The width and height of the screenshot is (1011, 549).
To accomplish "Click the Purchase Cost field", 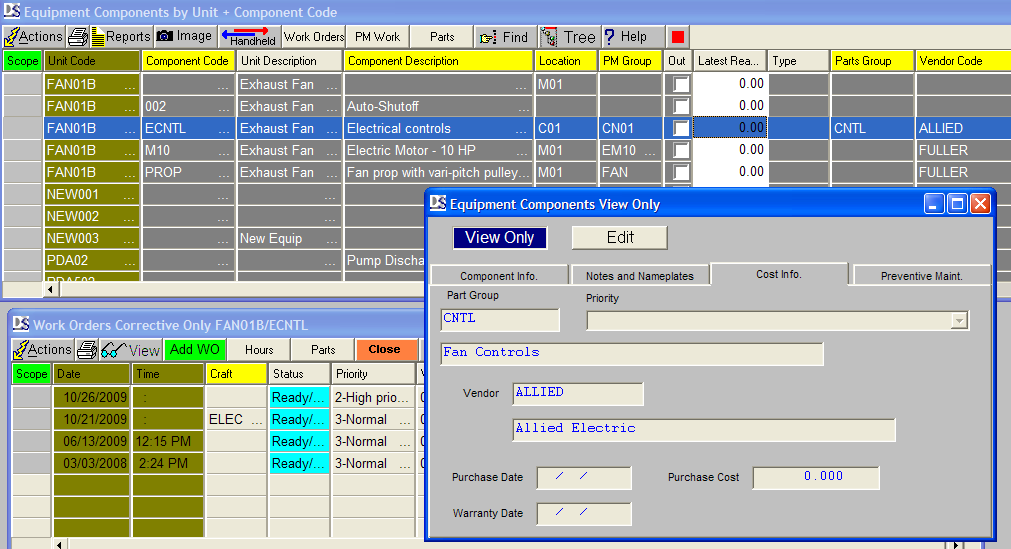I will pyautogui.click(x=815, y=477).
